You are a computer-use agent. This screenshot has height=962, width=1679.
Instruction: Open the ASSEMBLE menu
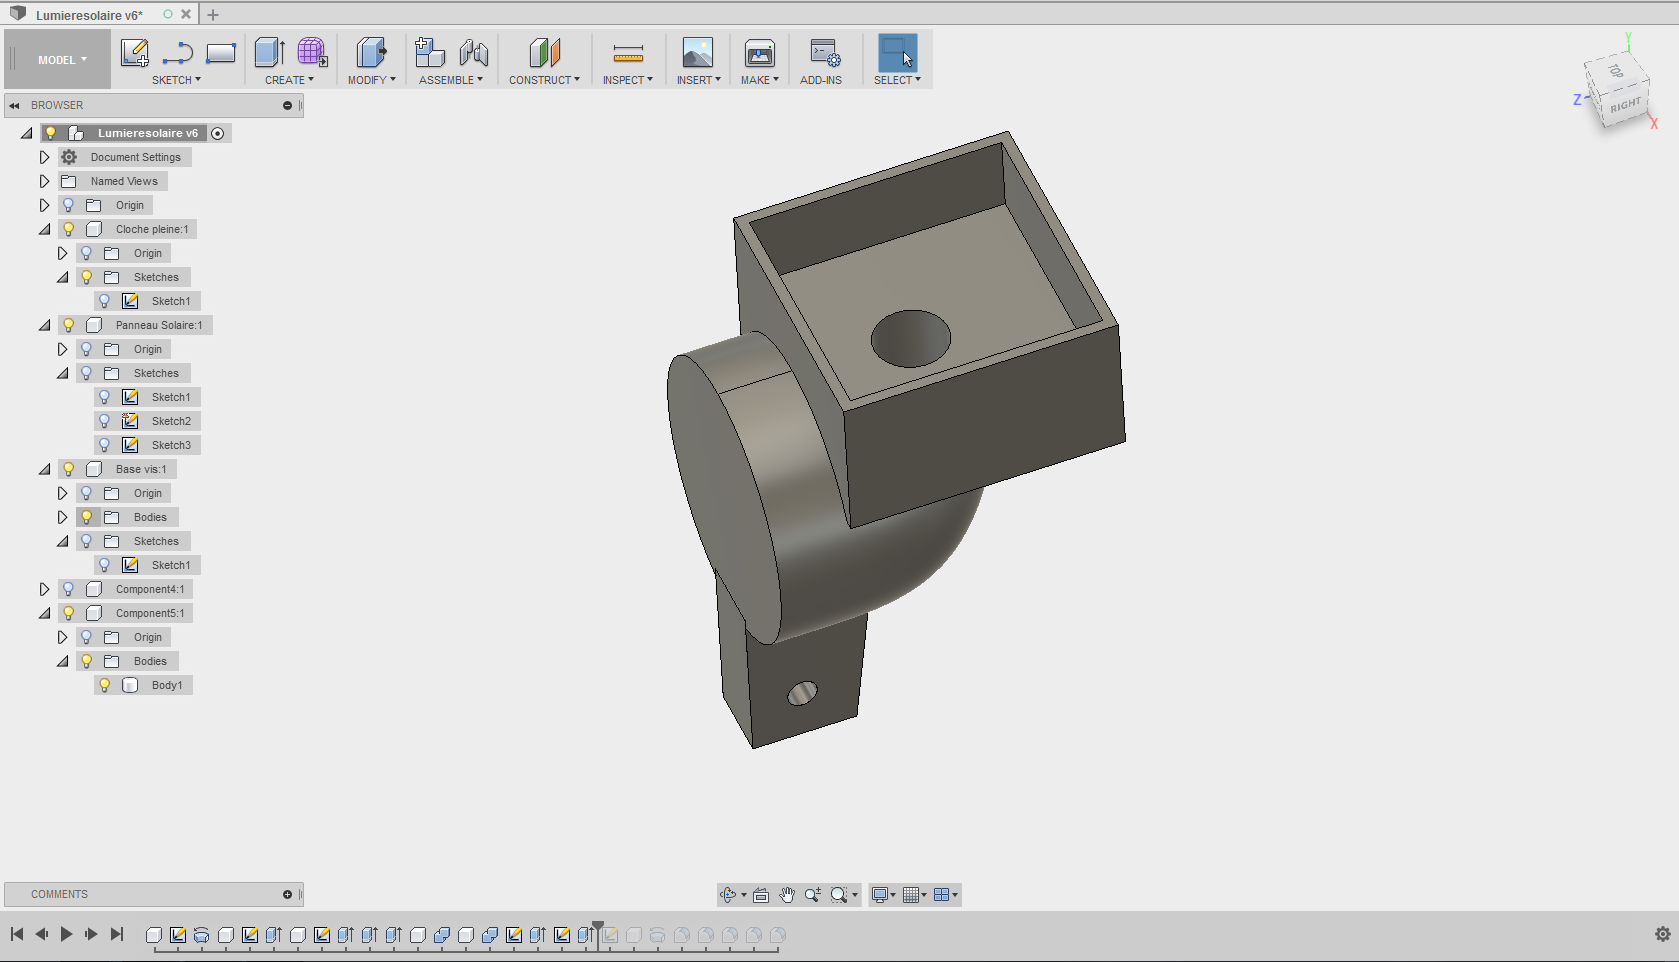(x=451, y=80)
